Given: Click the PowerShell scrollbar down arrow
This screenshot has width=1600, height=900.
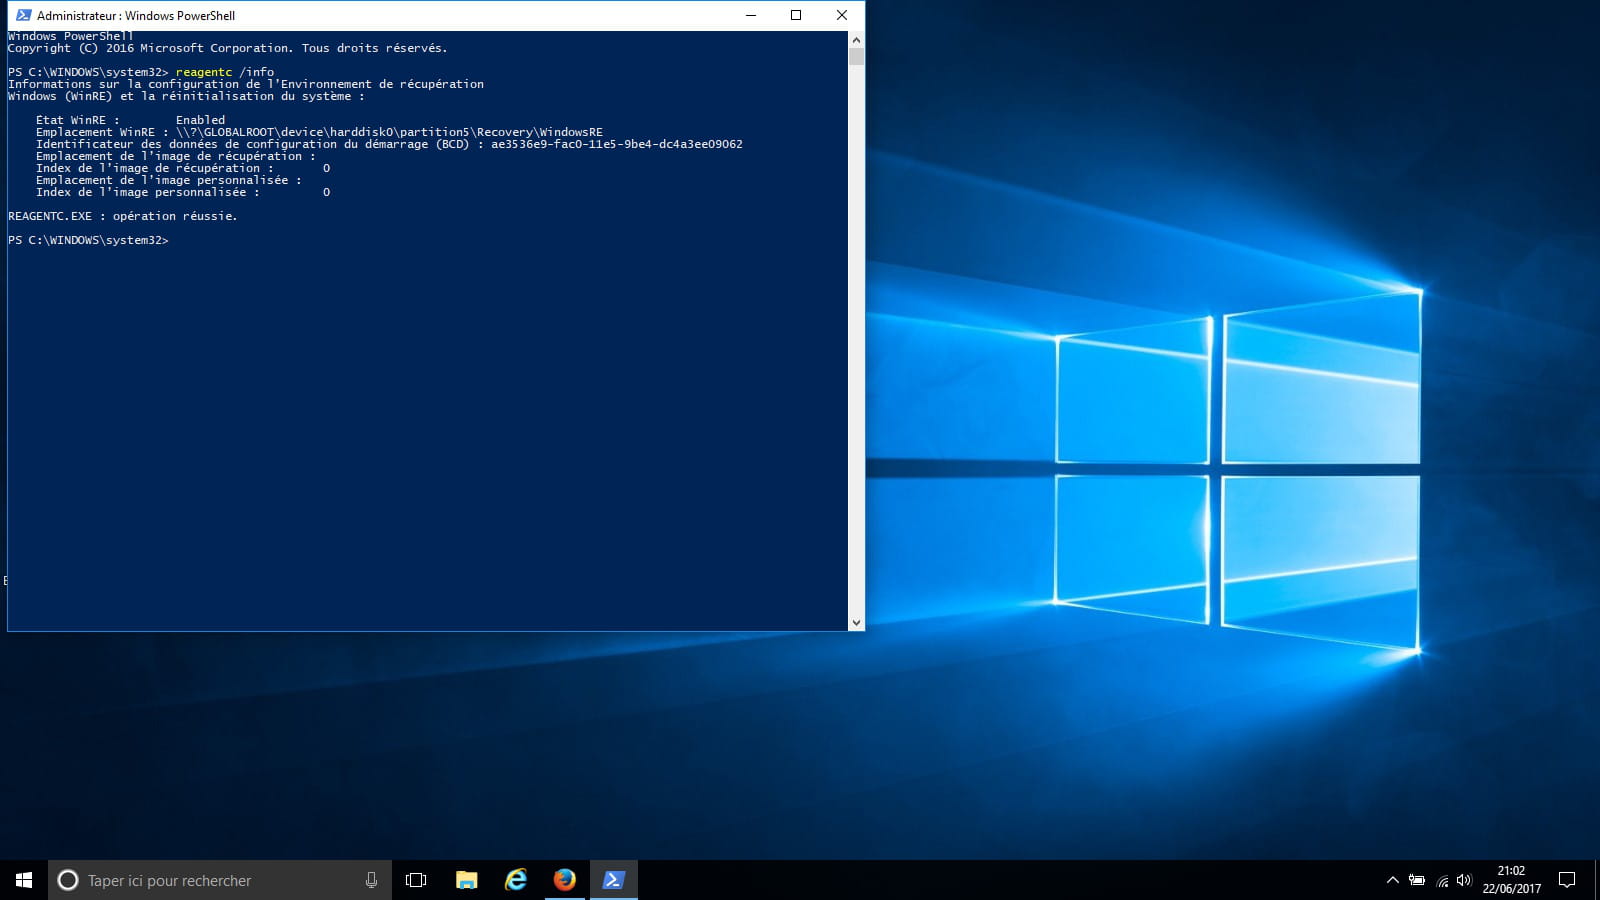Looking at the screenshot, I should 856,622.
